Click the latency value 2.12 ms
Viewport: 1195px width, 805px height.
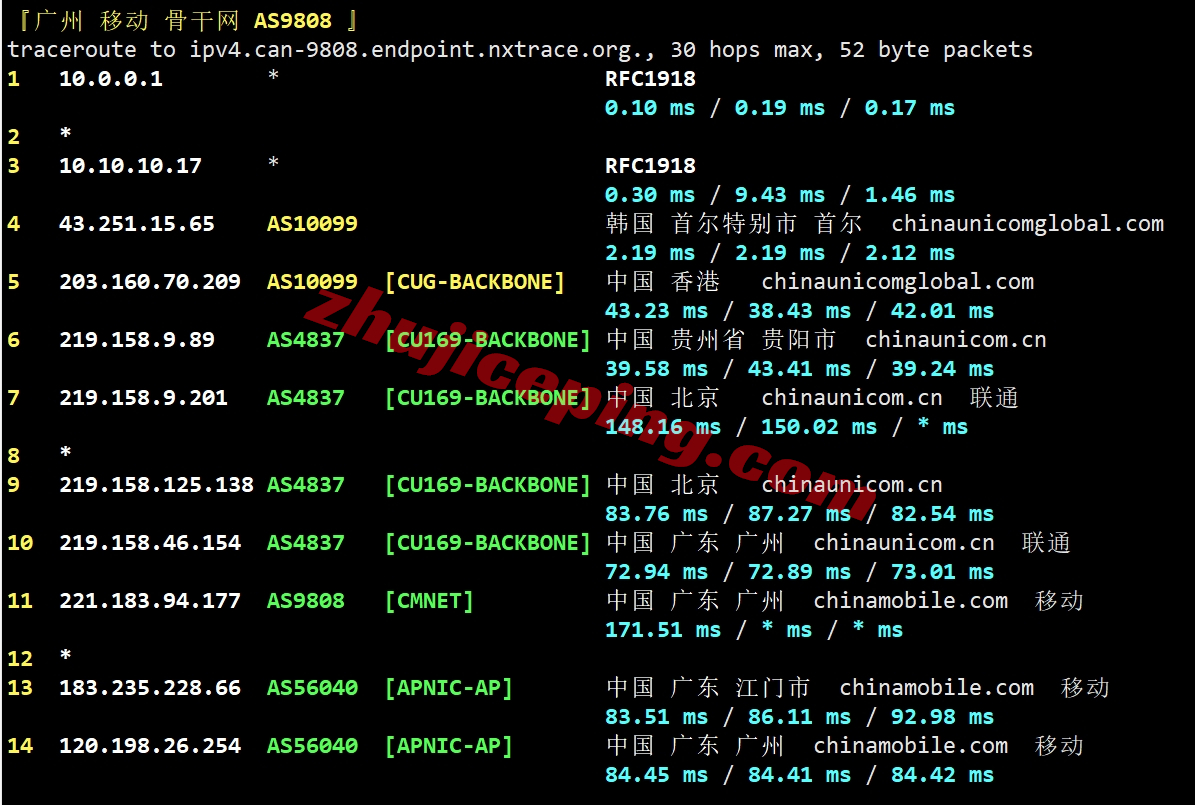click(x=909, y=253)
